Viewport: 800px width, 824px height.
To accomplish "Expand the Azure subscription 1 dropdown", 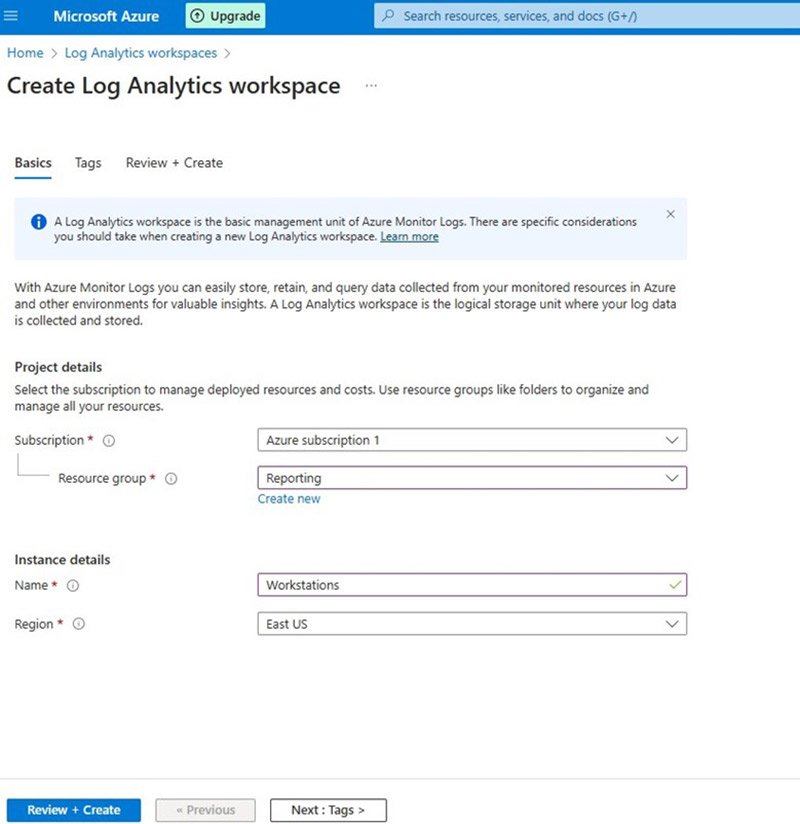I will [472, 440].
